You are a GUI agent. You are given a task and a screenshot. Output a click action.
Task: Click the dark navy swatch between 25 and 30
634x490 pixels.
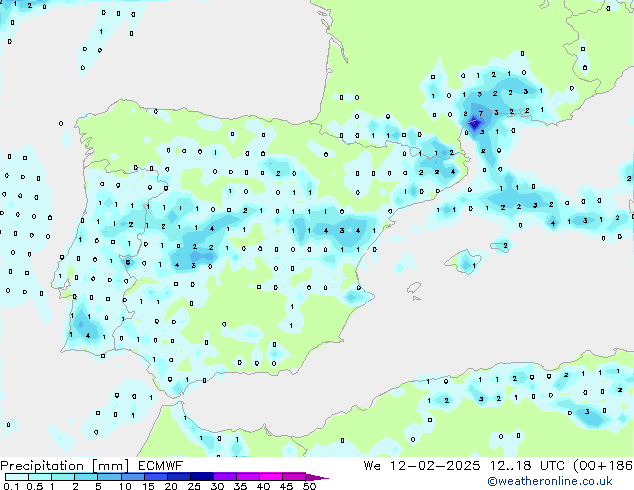201,477
